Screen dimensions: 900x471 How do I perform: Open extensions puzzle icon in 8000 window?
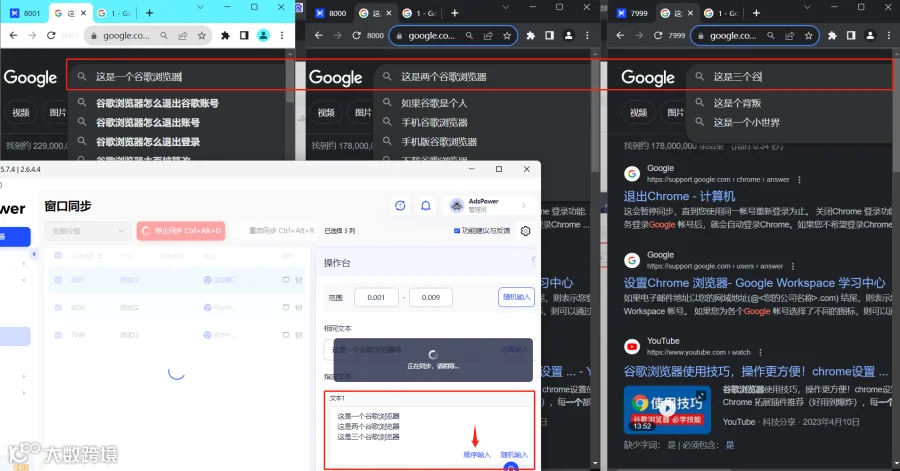(530, 36)
